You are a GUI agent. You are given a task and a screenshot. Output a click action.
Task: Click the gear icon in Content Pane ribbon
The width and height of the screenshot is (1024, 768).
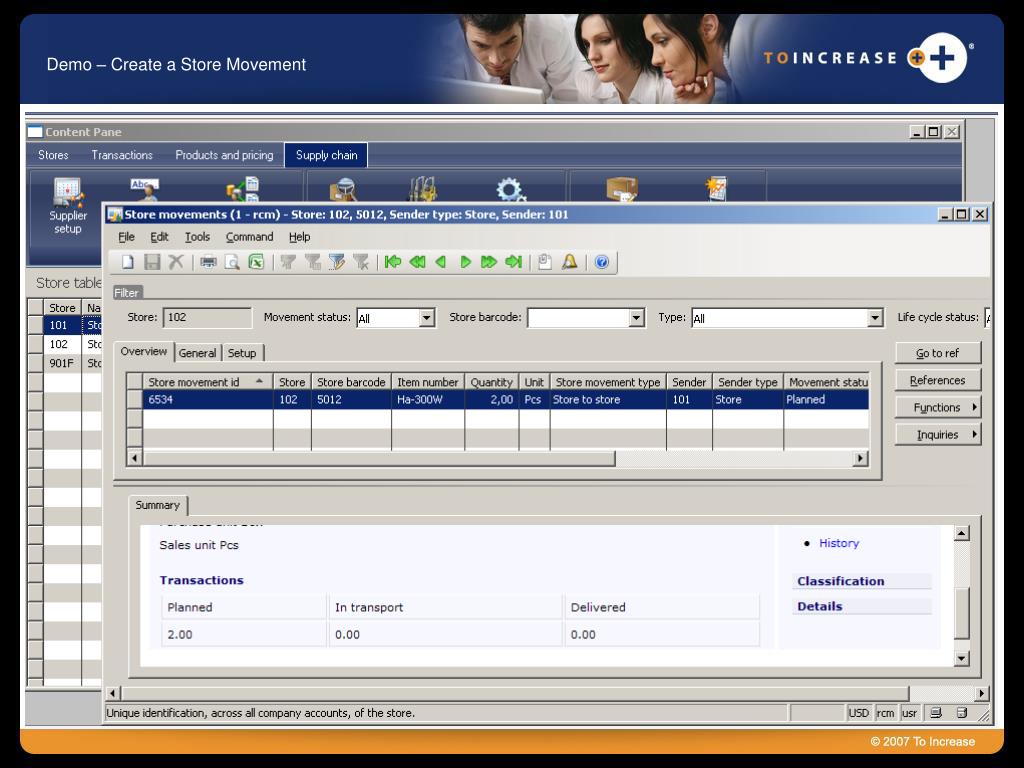click(x=511, y=189)
